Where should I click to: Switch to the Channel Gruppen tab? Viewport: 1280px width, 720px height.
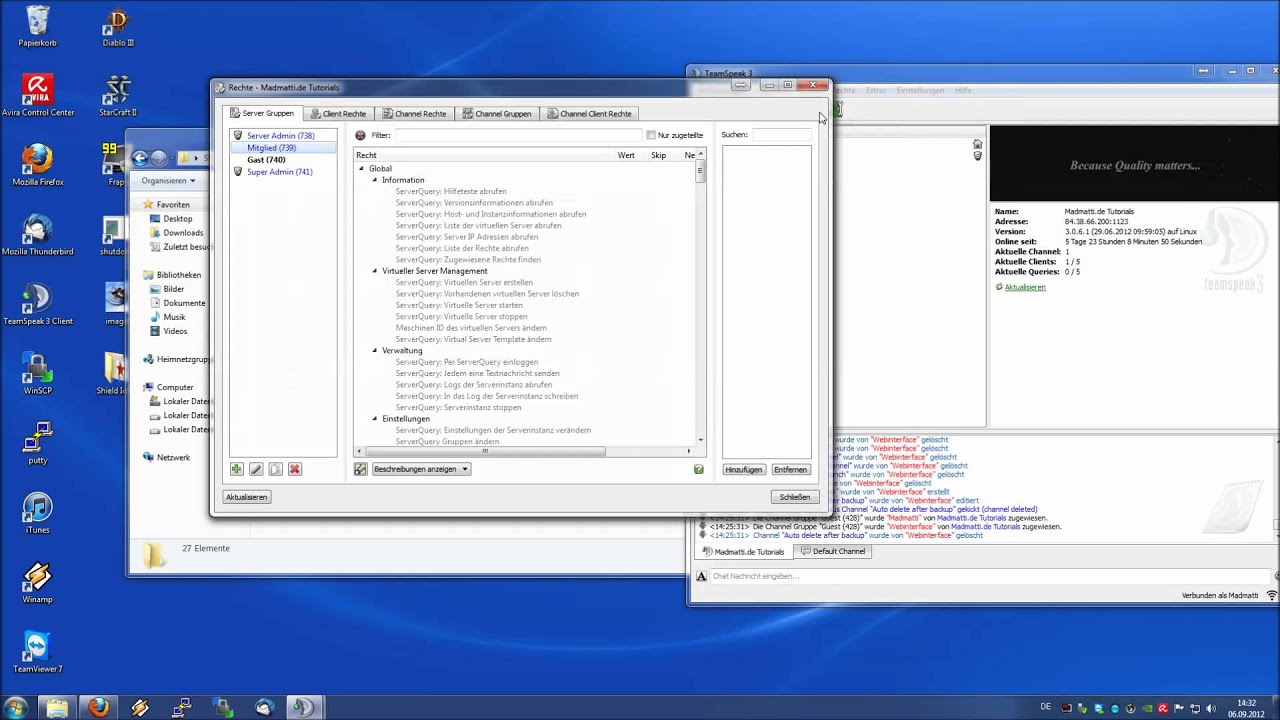click(496, 114)
